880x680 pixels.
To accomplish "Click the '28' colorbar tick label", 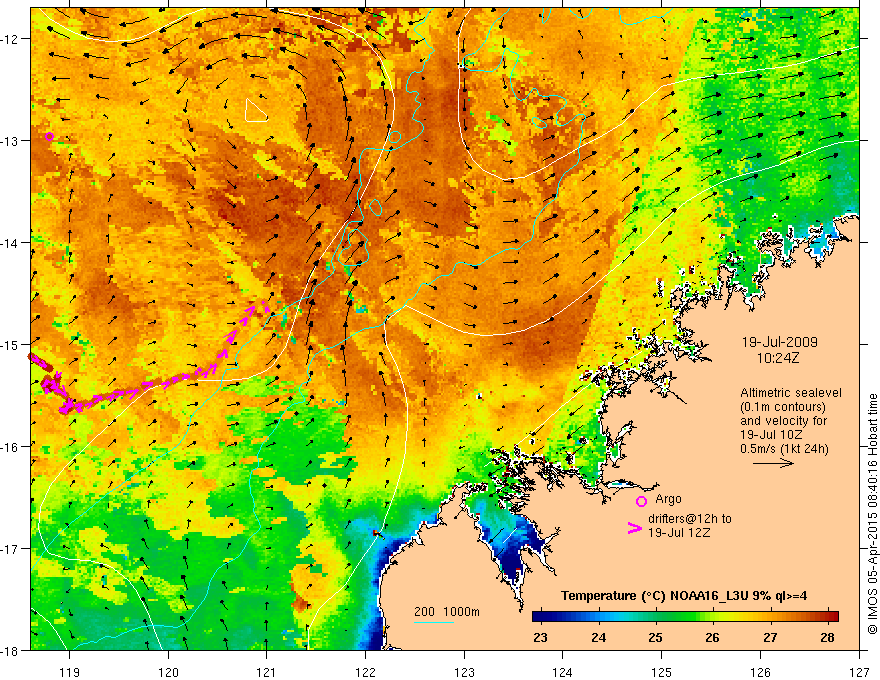I will 827,637.
